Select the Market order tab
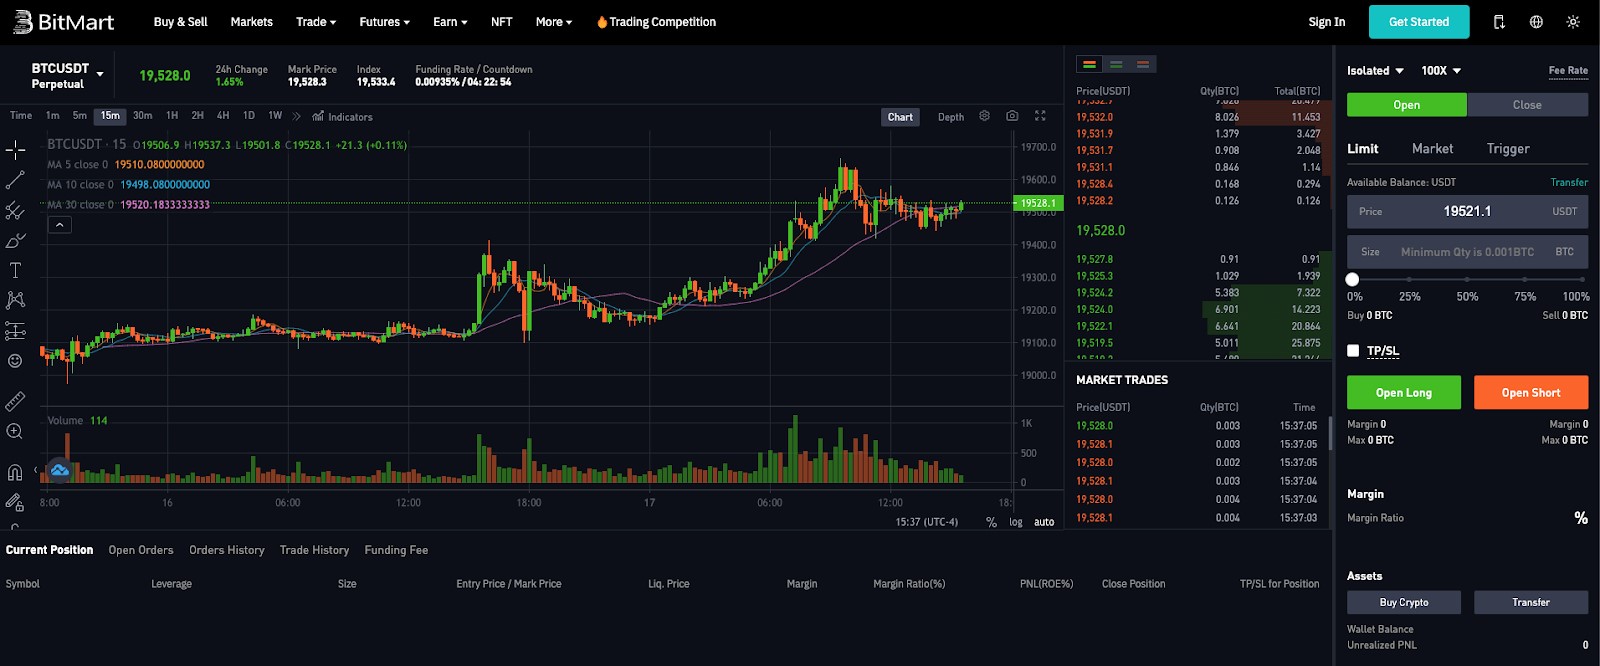 tap(1432, 149)
